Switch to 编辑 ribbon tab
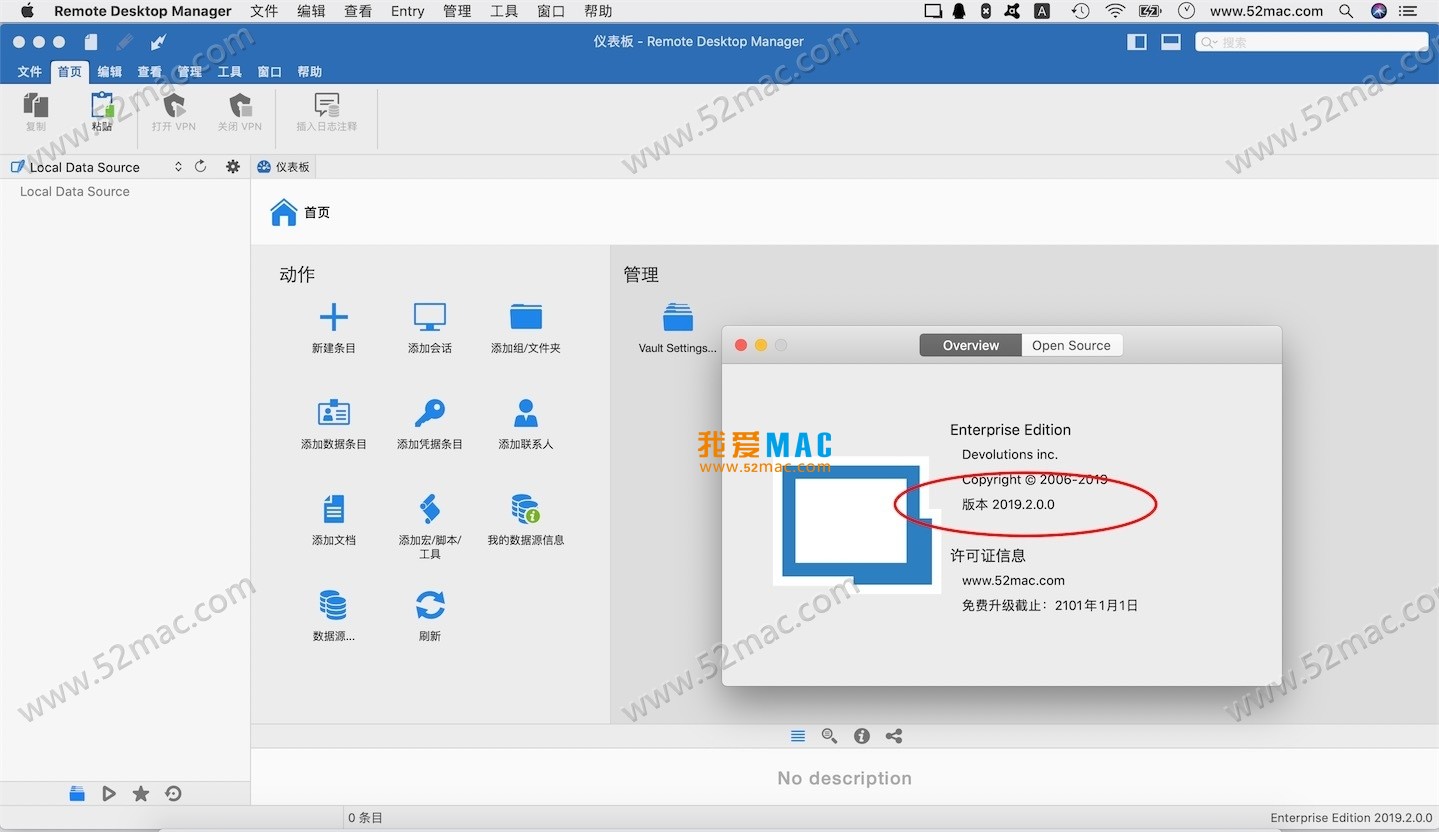The height and width of the screenshot is (832, 1439). (x=110, y=72)
